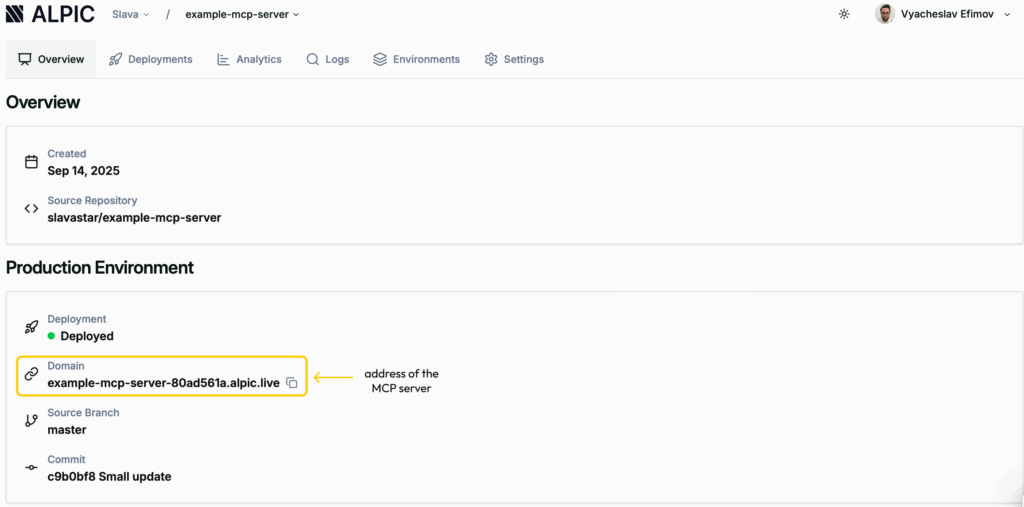Go to the Logs tab

pyautogui.click(x=328, y=59)
